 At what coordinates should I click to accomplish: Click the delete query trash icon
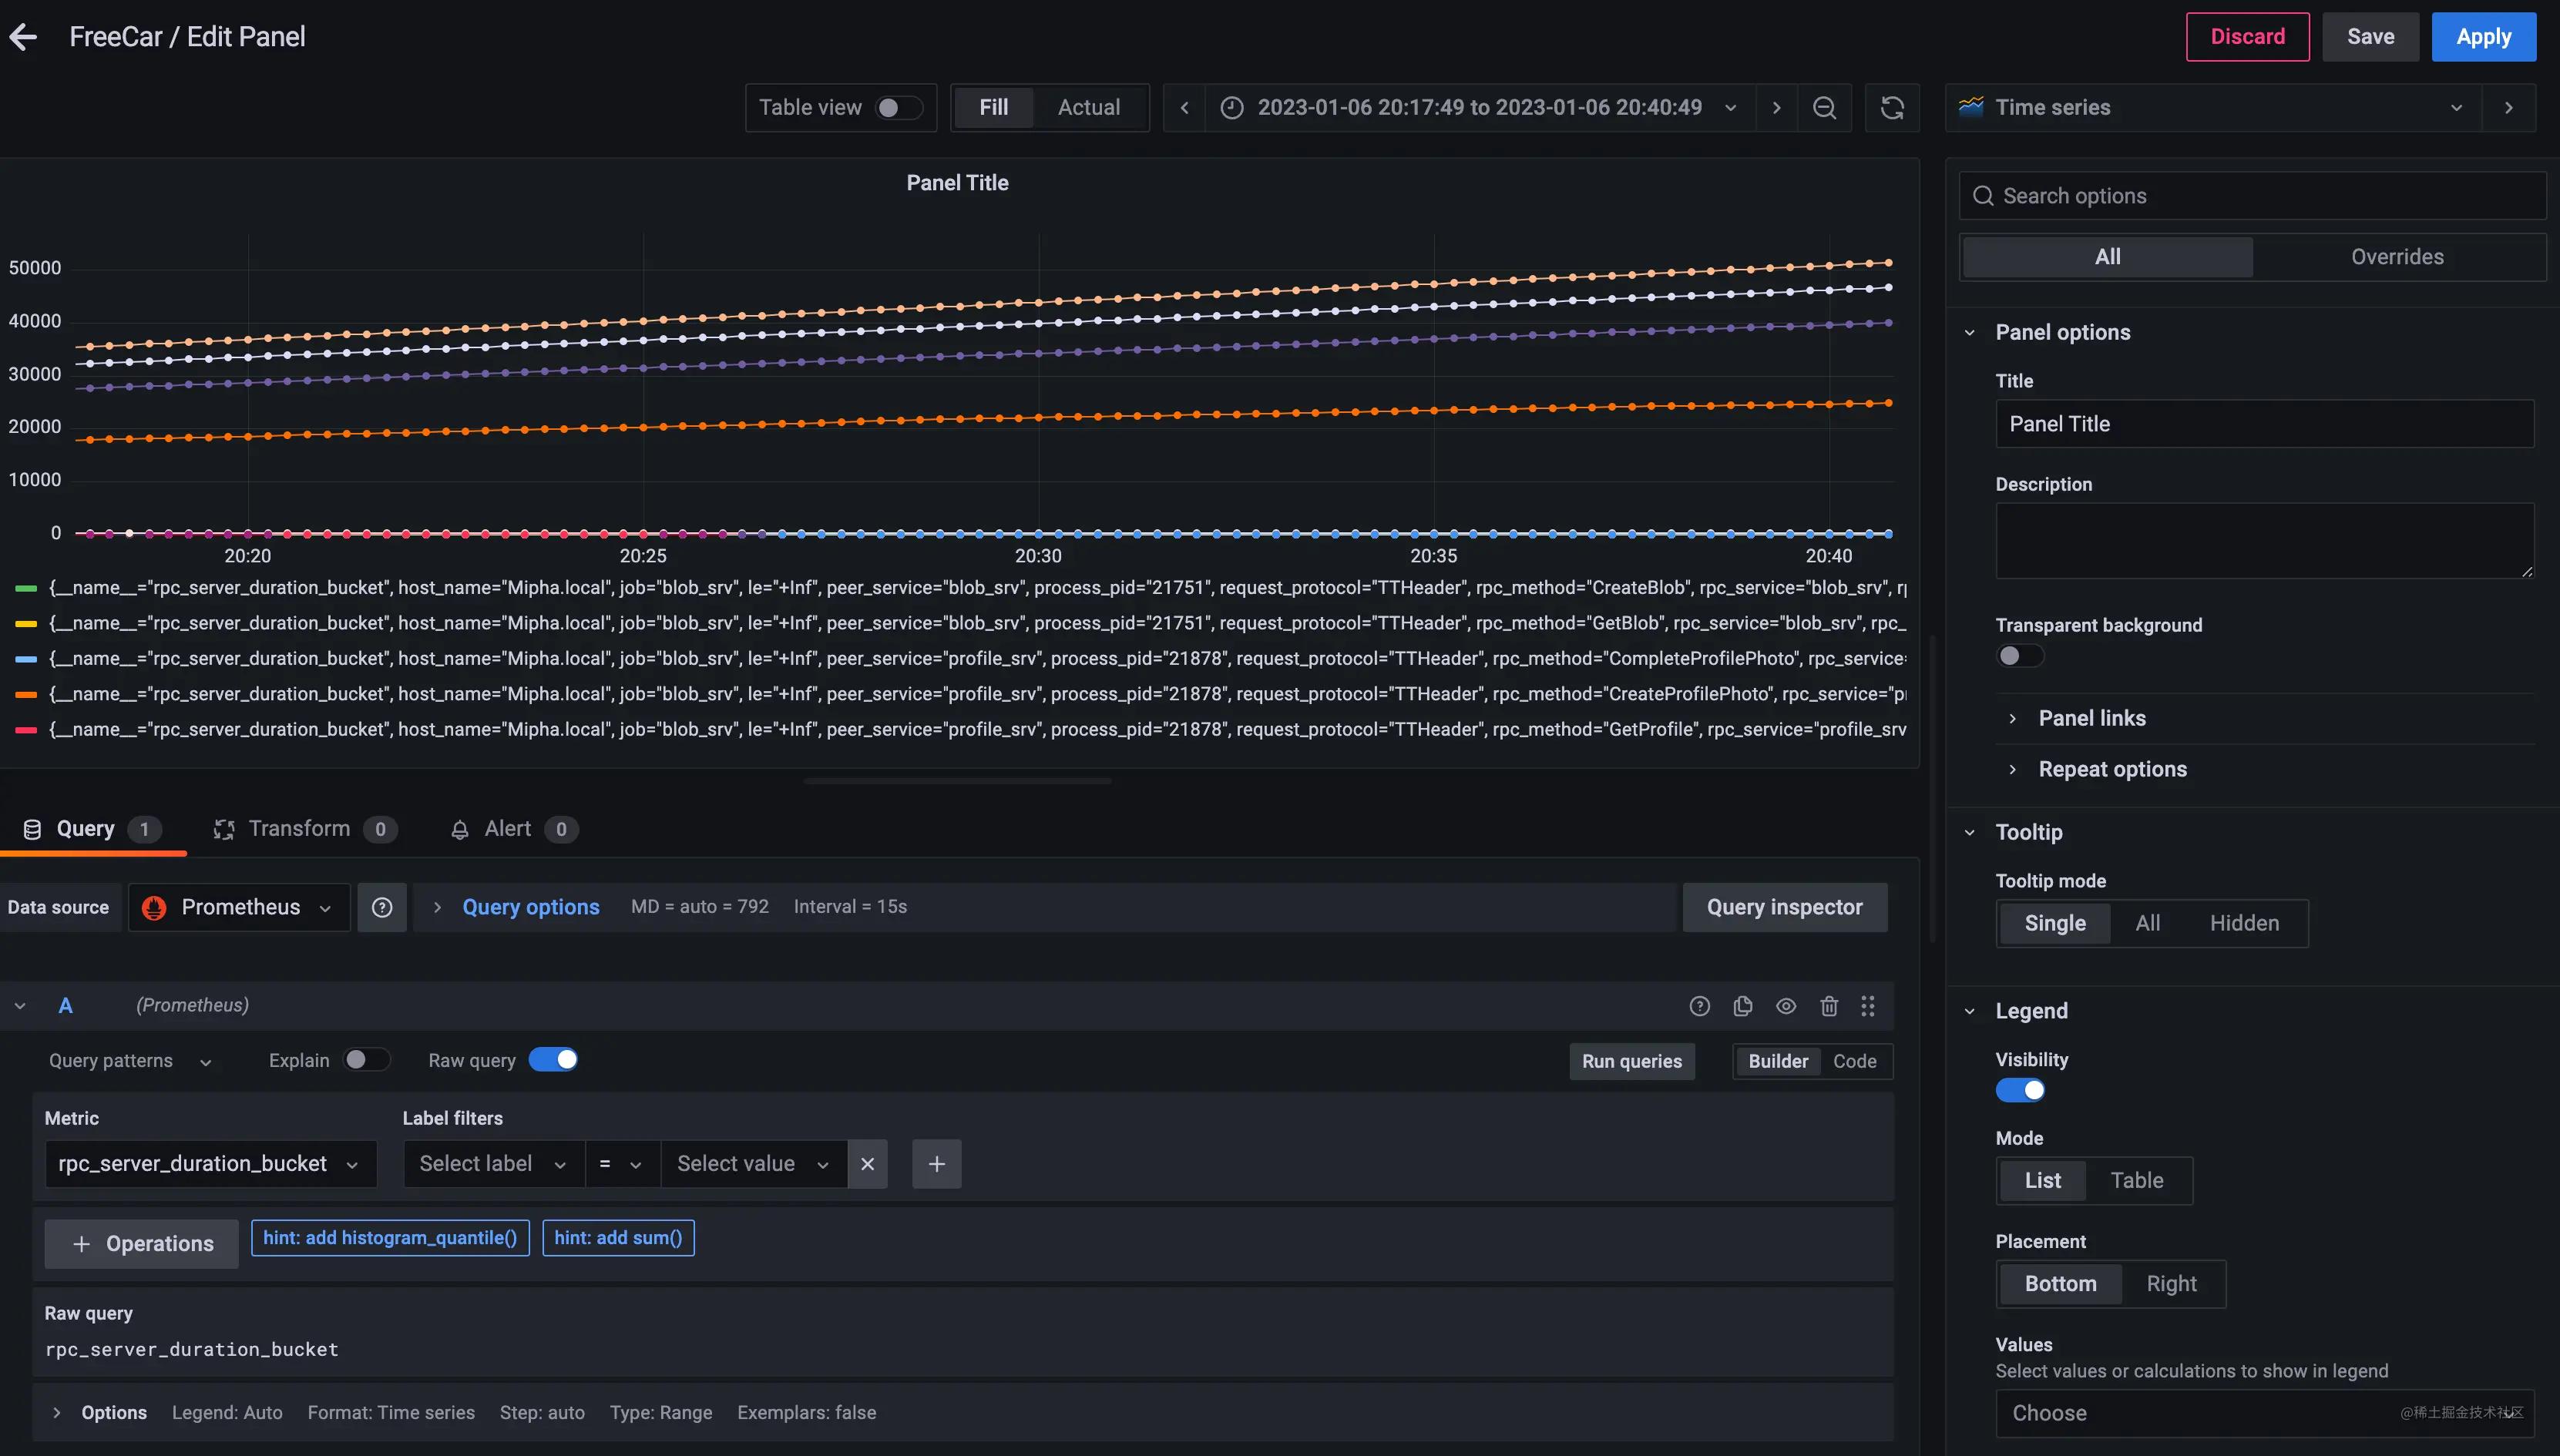[1828, 1006]
